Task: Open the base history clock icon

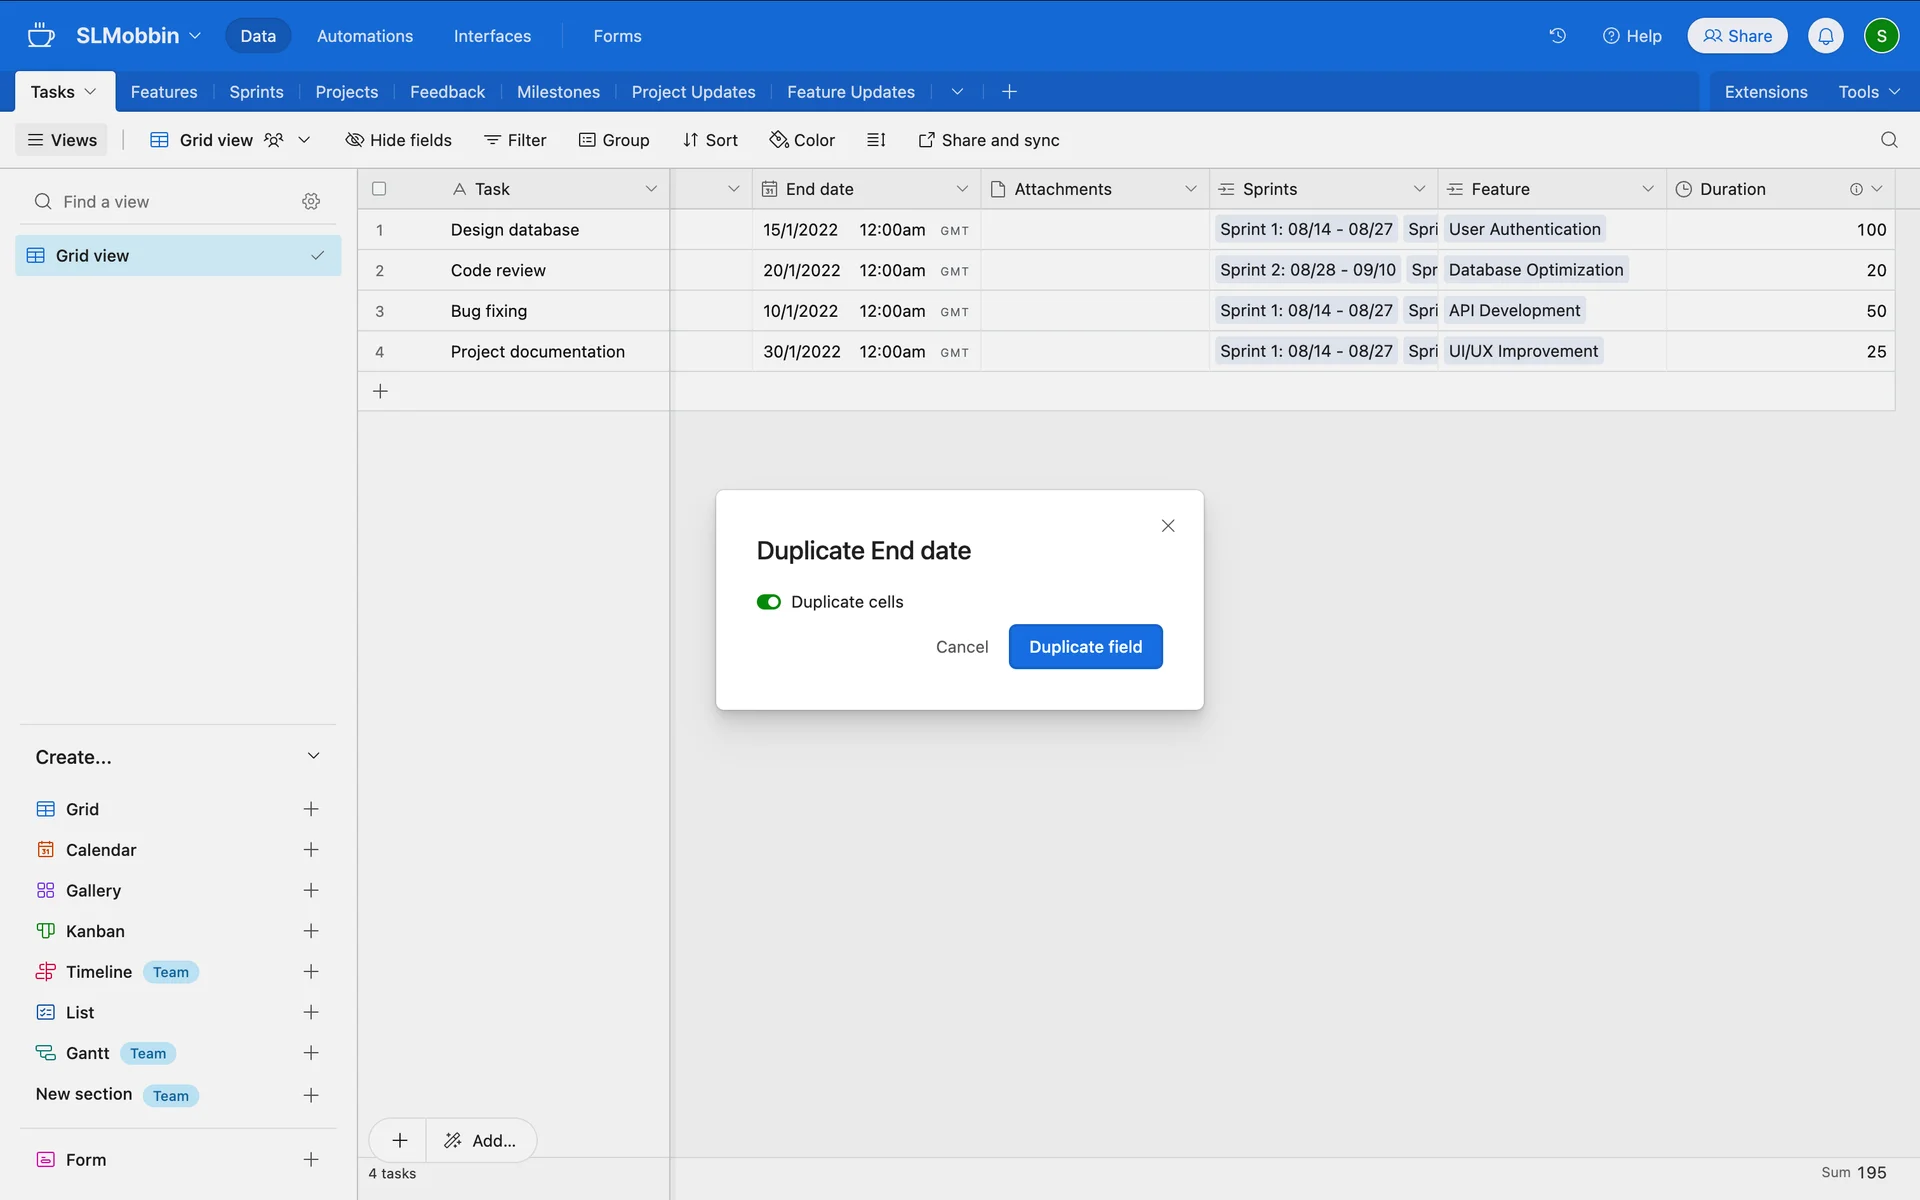Action: coord(1557,36)
